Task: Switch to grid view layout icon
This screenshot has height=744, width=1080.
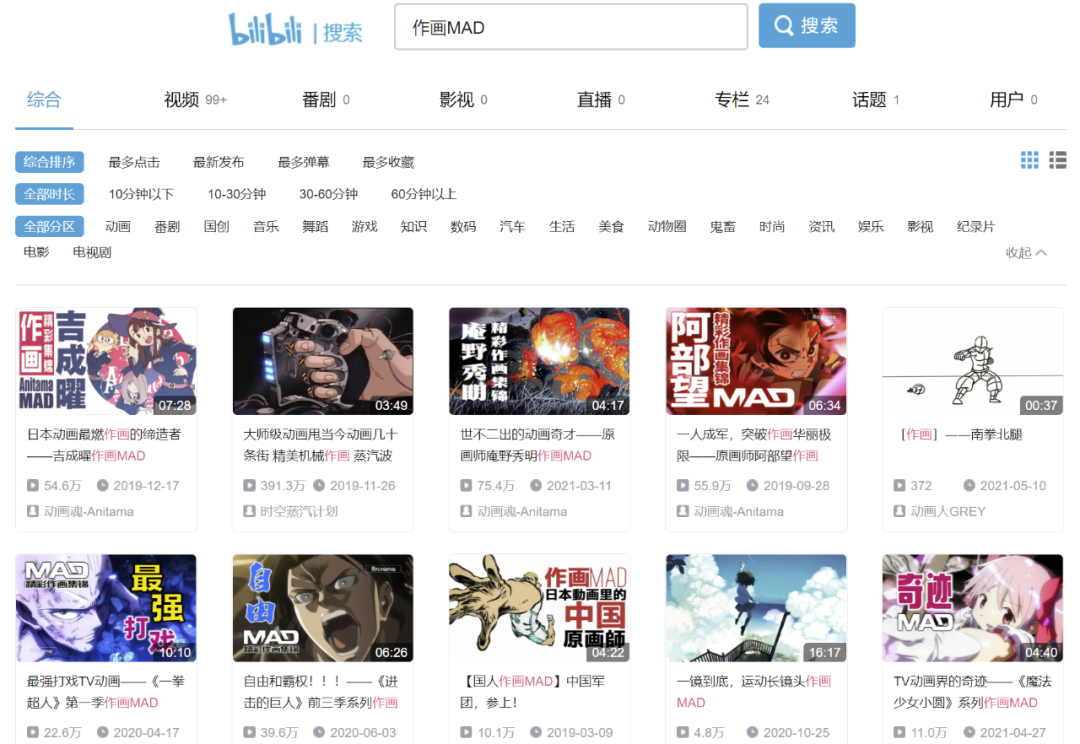Action: [1029, 161]
